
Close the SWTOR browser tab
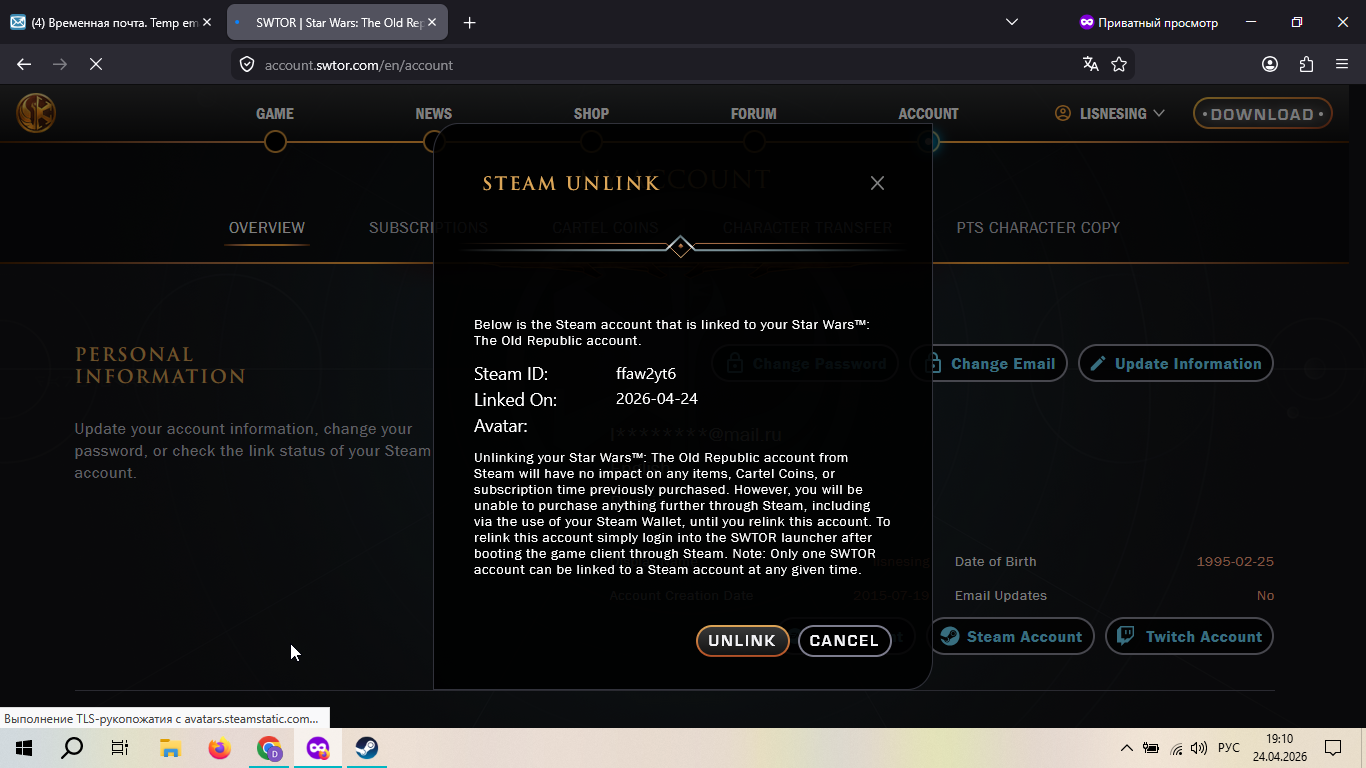coord(433,22)
